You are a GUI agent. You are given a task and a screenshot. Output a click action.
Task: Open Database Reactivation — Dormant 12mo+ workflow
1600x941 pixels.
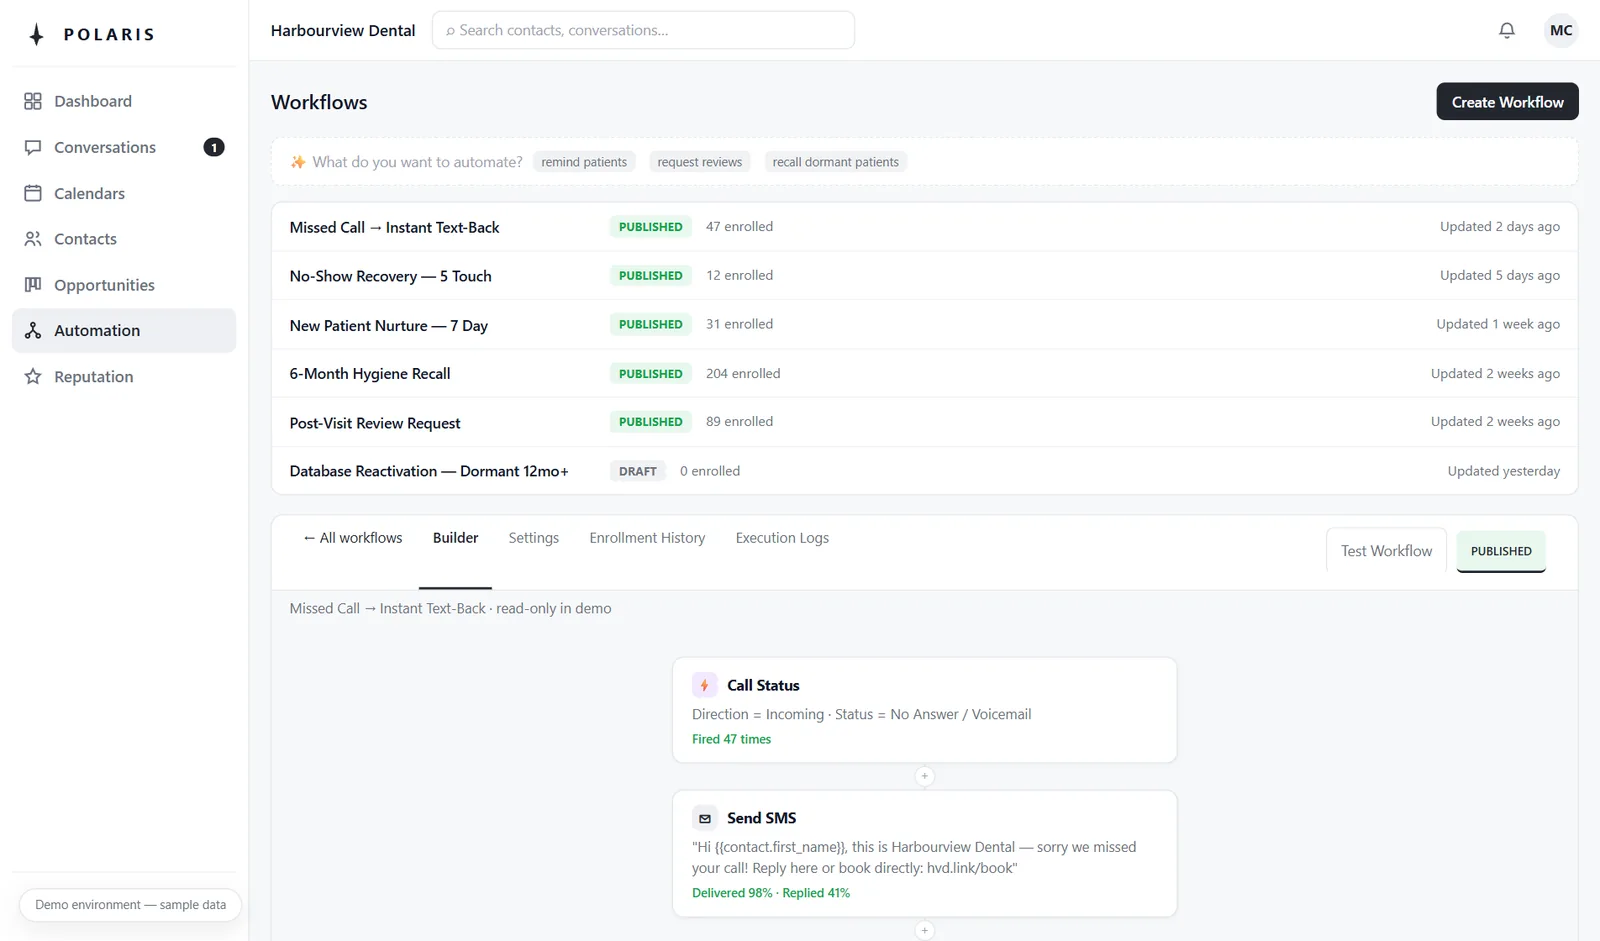[x=925, y=471]
